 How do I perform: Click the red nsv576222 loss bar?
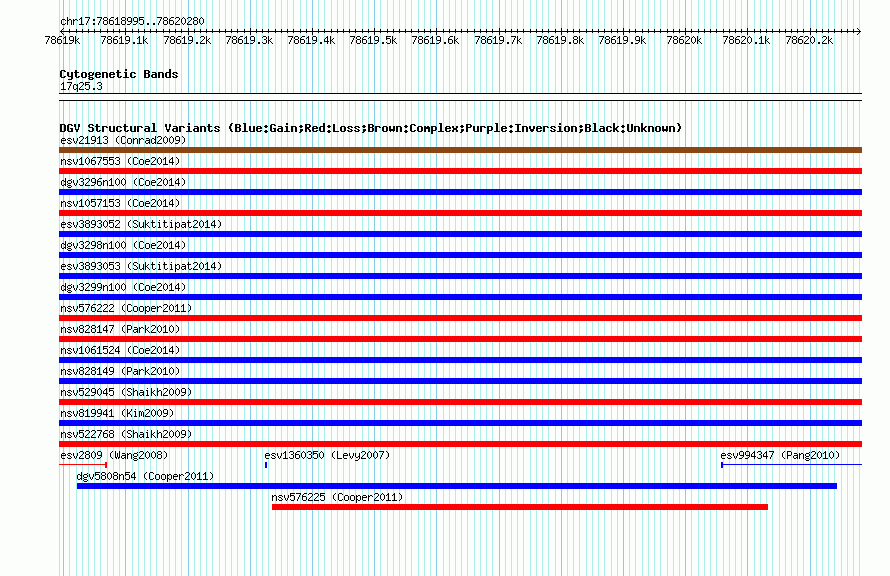[460, 318]
